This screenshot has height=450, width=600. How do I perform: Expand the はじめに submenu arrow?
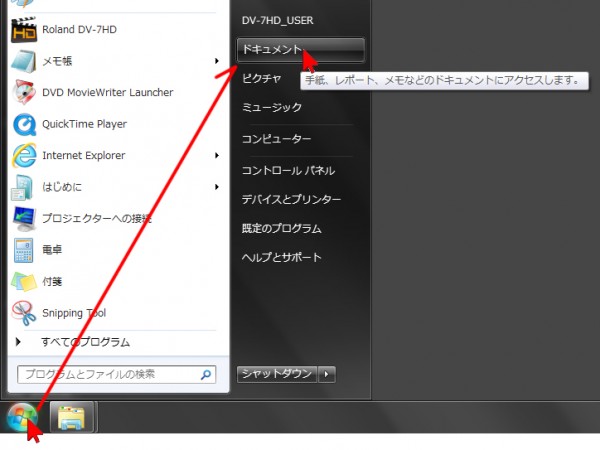(217, 187)
